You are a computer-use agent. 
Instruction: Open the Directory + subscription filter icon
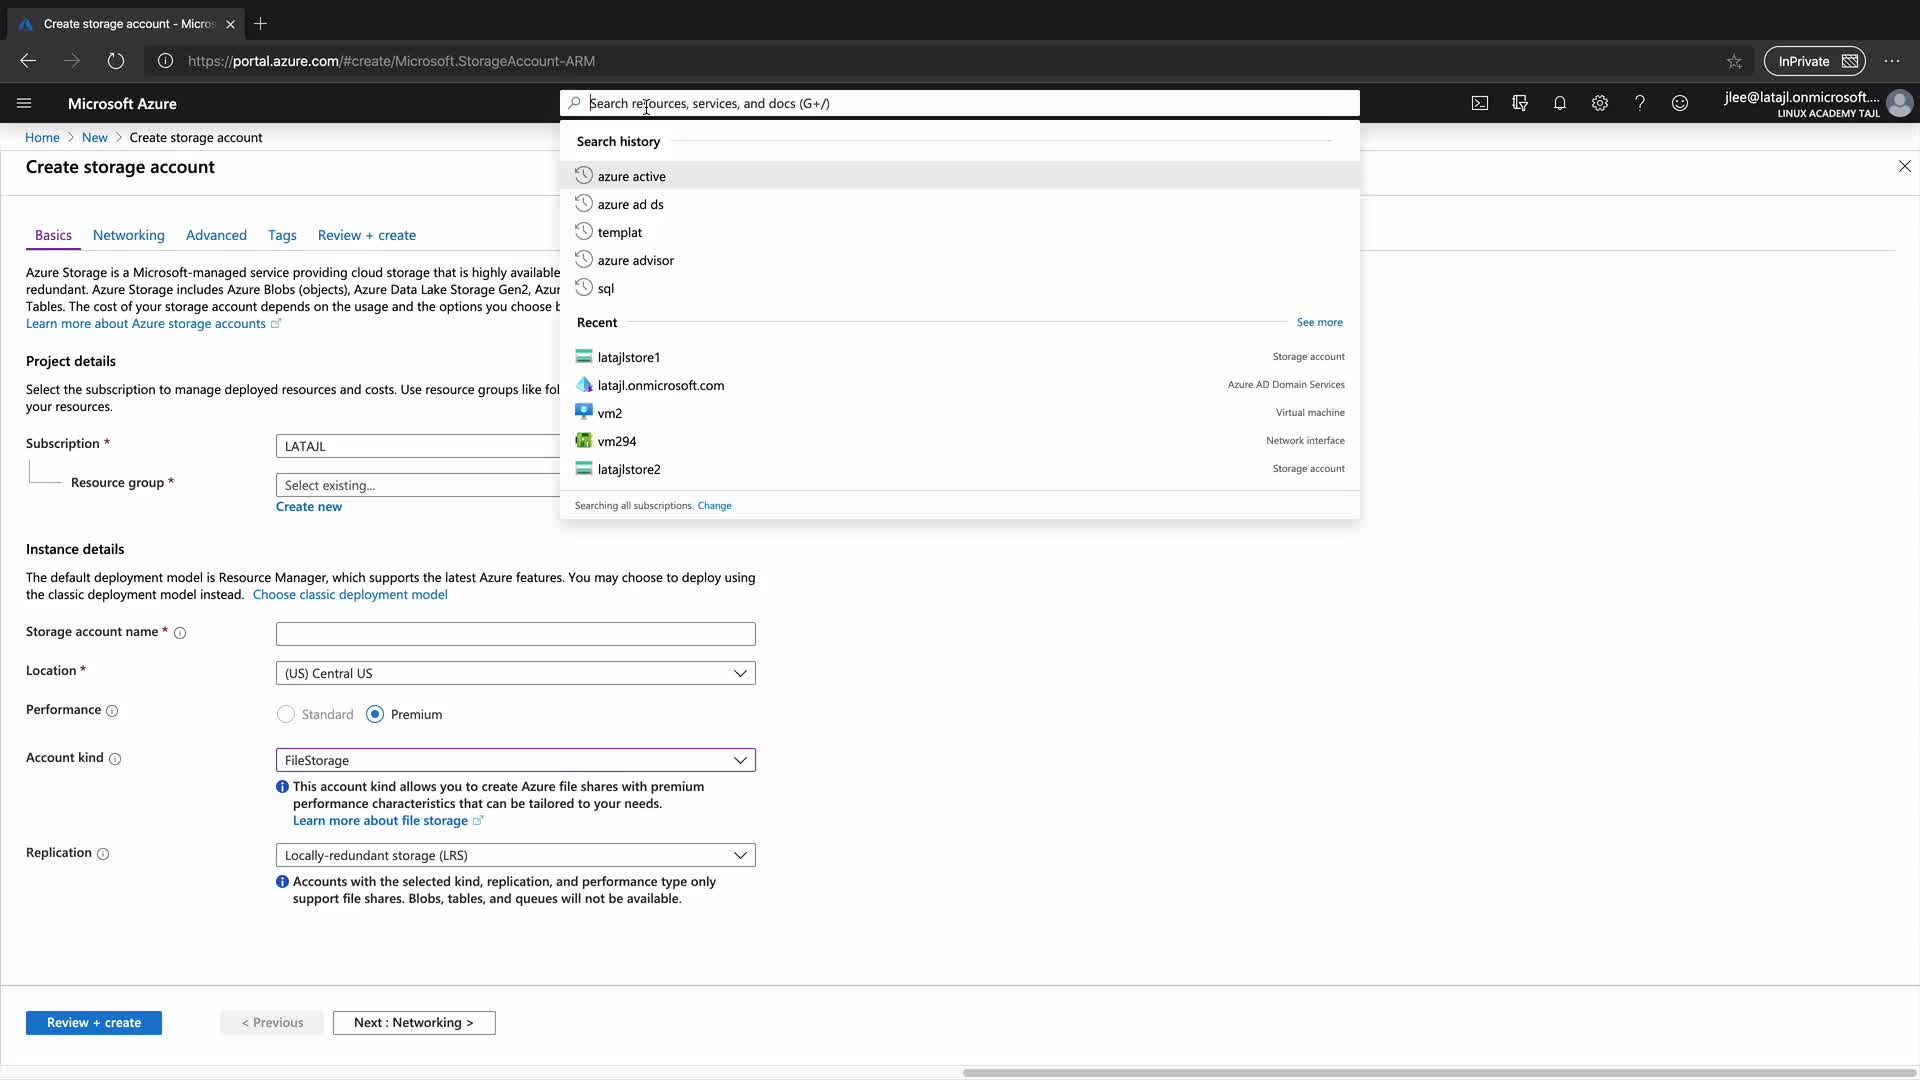click(1520, 103)
